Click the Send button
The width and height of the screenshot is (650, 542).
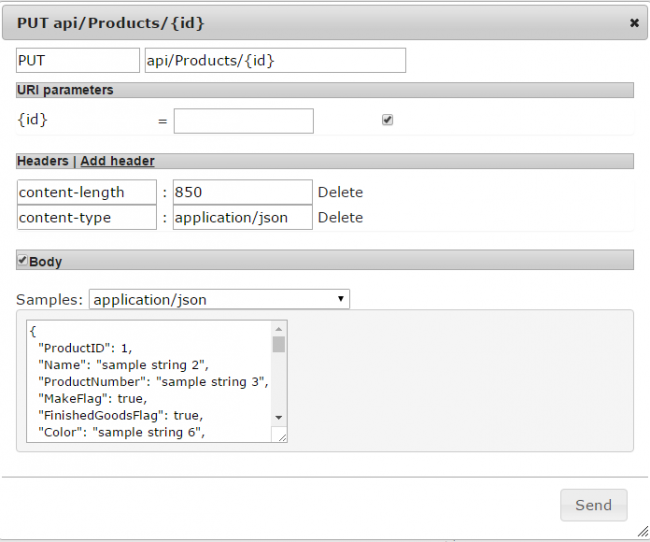point(594,505)
